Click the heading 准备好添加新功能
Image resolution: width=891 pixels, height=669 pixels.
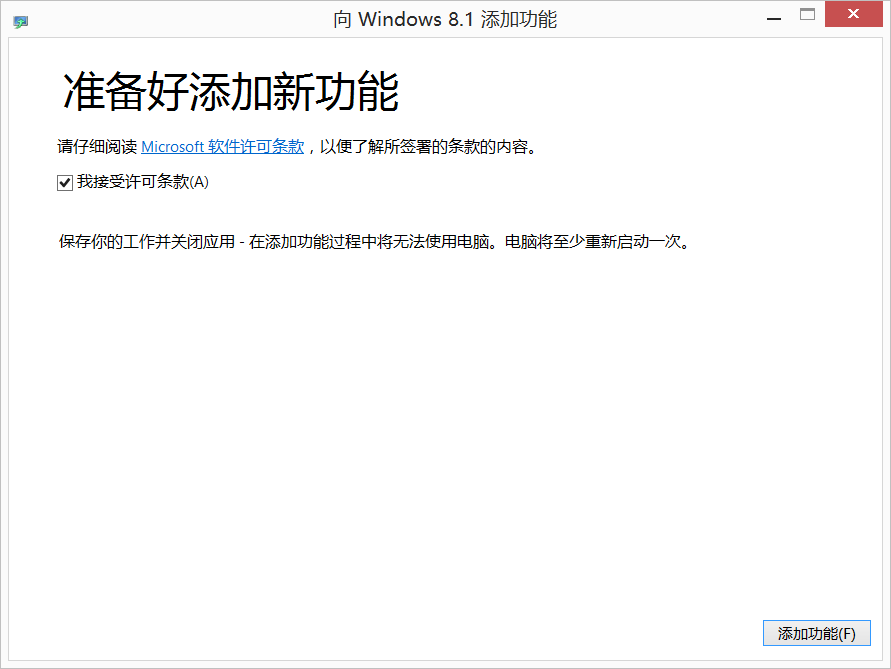click(231, 92)
